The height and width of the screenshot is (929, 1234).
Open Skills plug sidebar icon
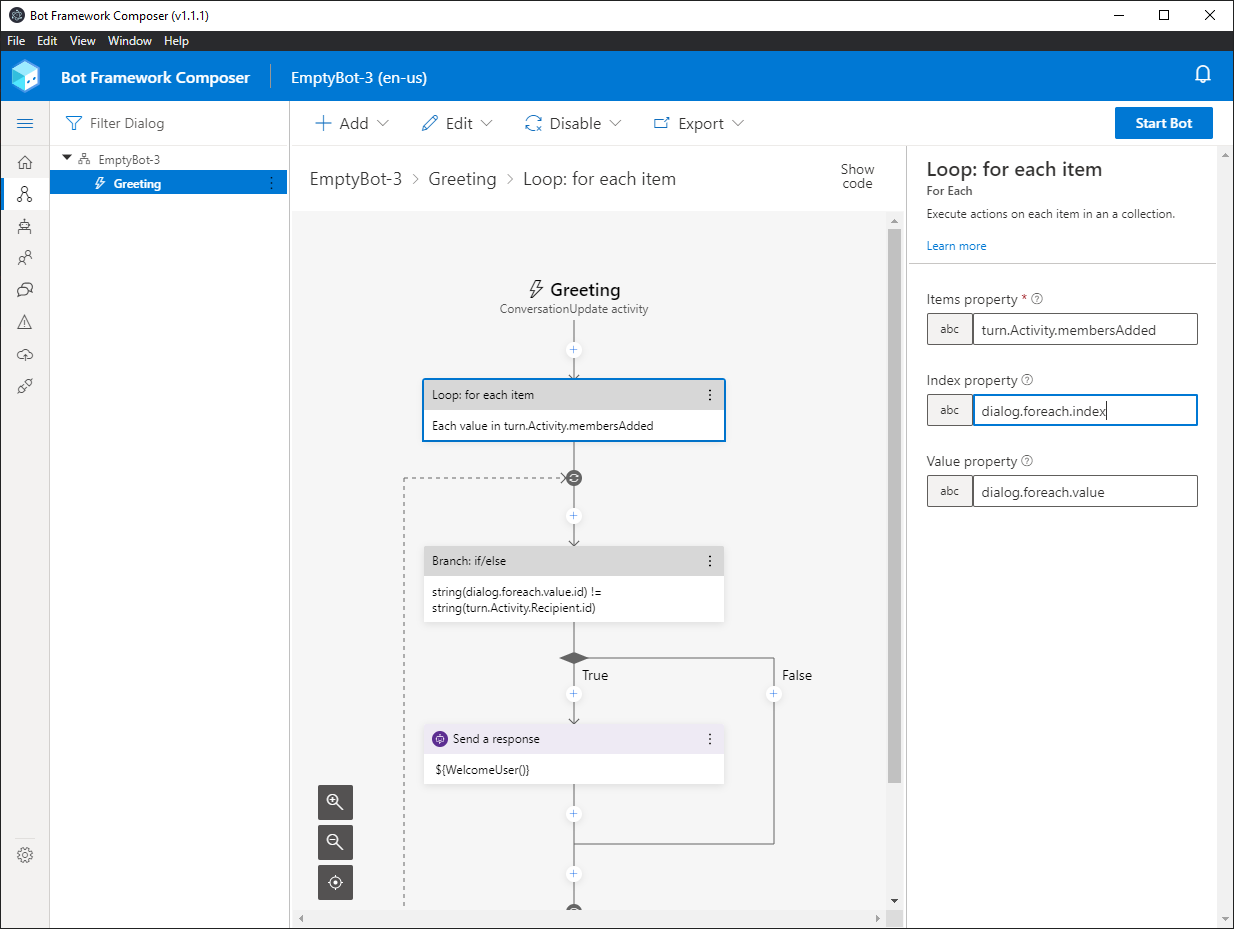[x=25, y=386]
